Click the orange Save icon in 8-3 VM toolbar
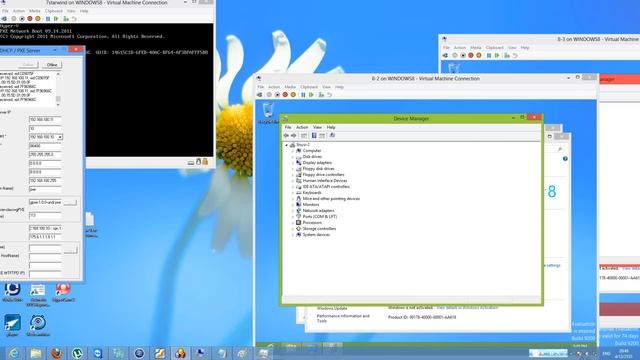Viewport: 640px width, 360px height. point(479,56)
